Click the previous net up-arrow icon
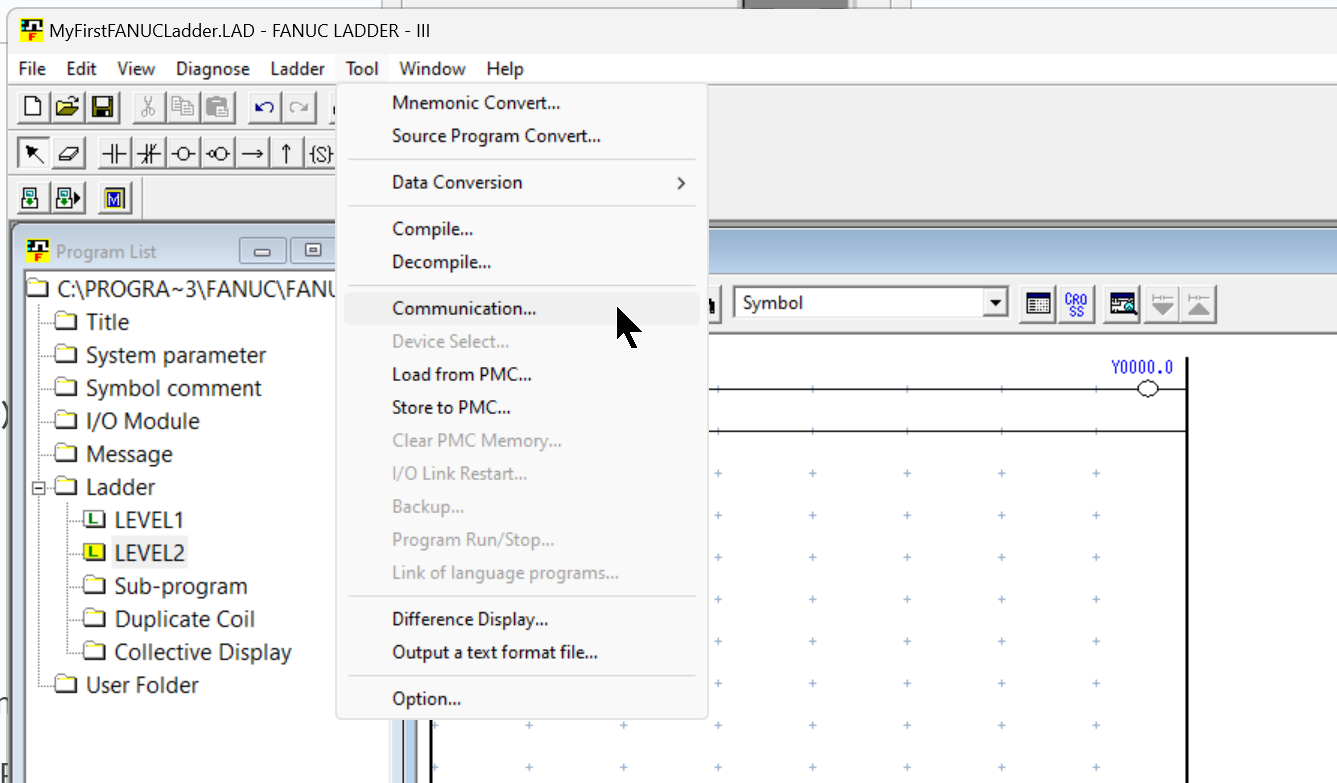1337x783 pixels. point(1198,304)
